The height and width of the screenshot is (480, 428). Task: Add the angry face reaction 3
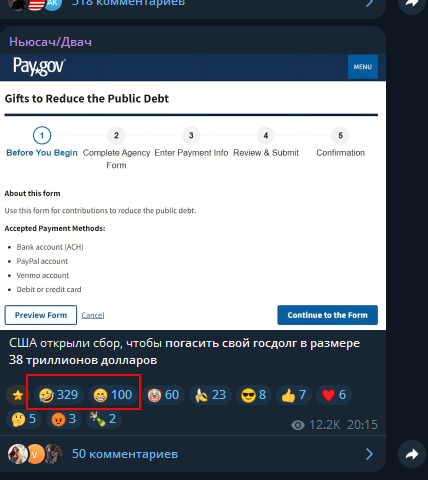coord(64,419)
